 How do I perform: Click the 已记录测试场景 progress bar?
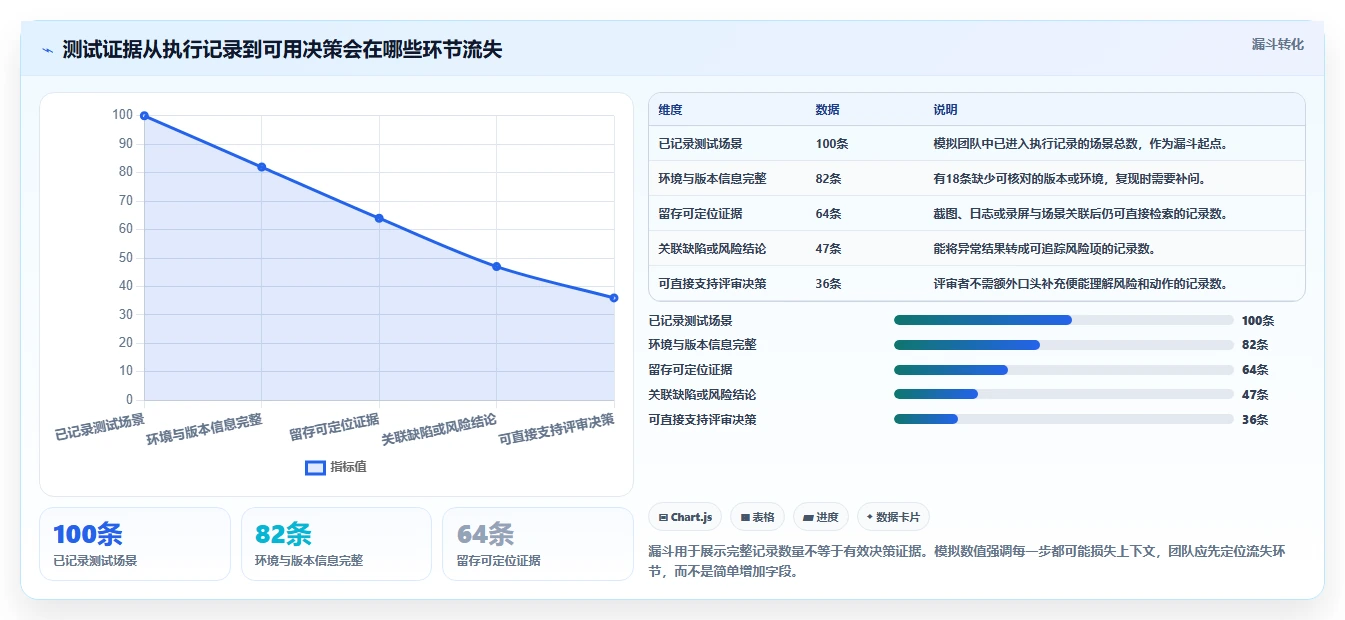(1064, 320)
